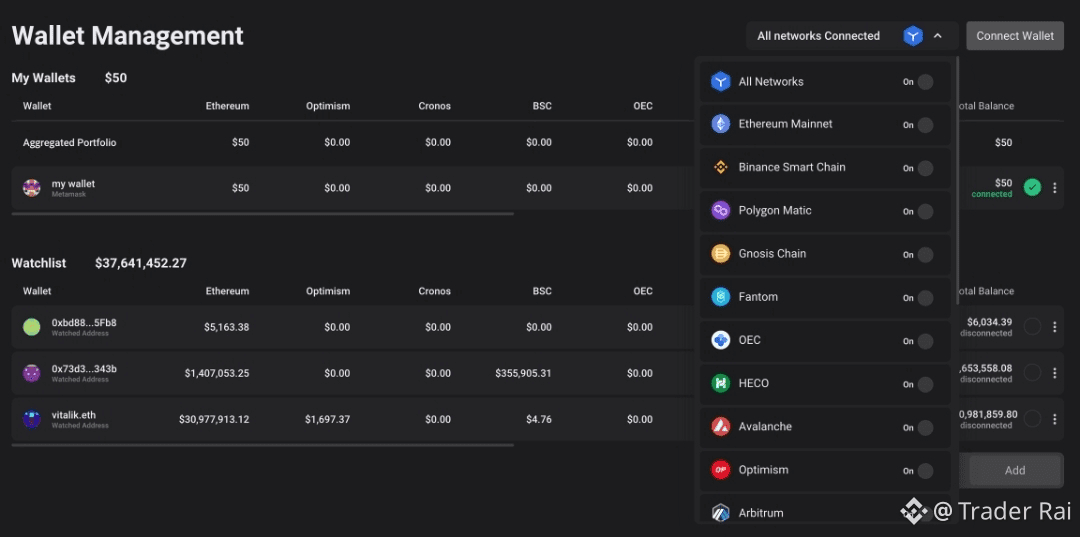Select the Ethereum Mainnet list item
The image size is (1080, 537).
click(785, 124)
